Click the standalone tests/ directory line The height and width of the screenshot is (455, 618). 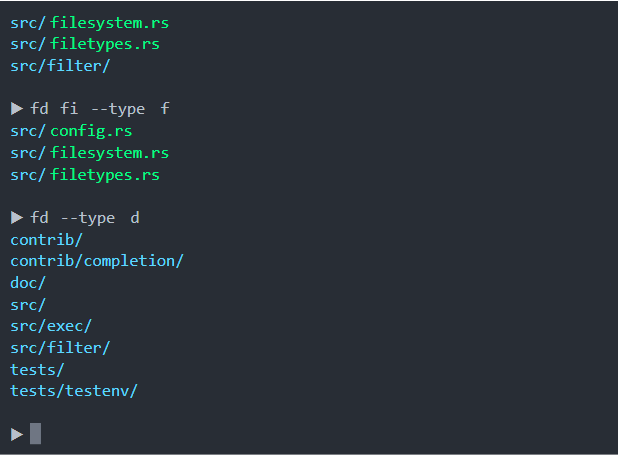(37, 369)
